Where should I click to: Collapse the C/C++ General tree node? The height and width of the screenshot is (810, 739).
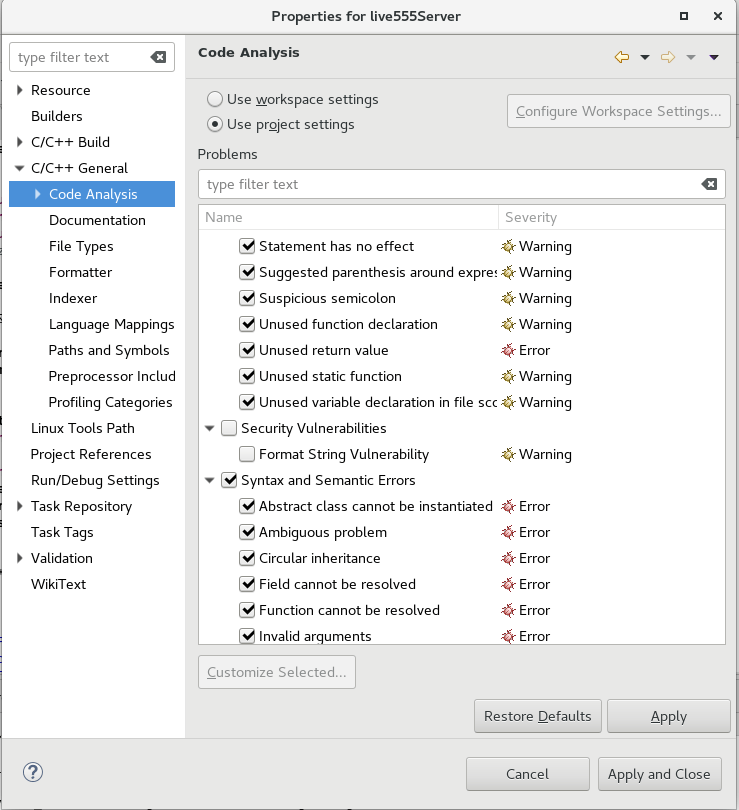pos(20,168)
